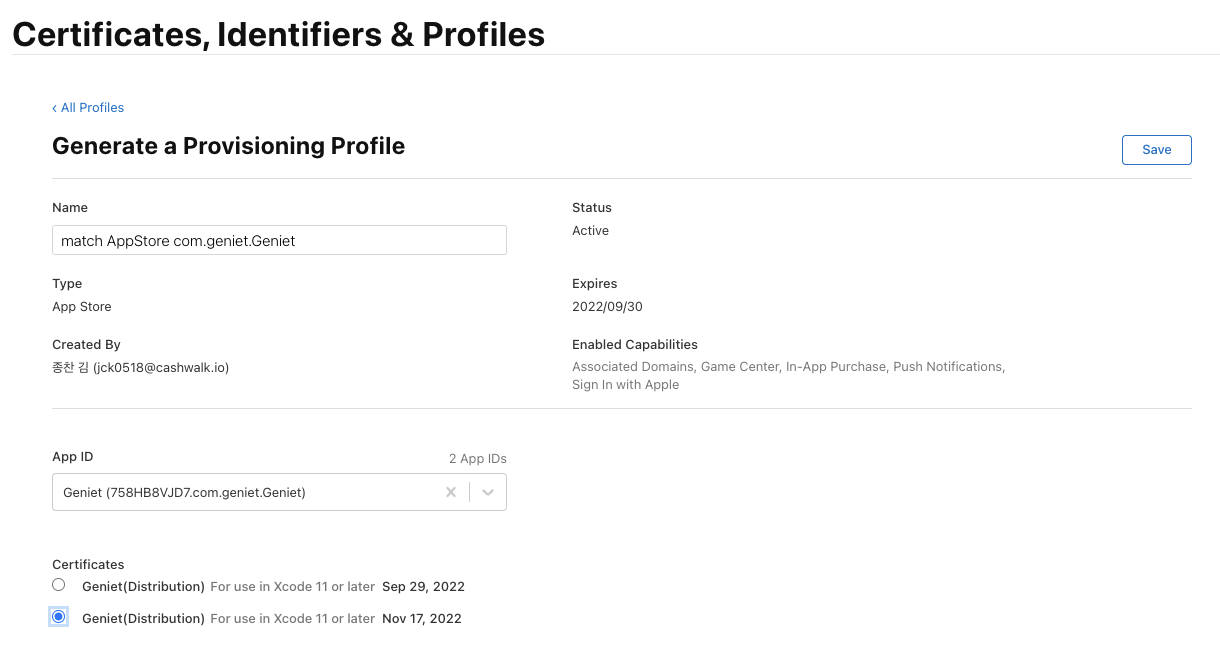This screenshot has height=664, width=1220.
Task: Click the Generate a Provisioning Profile heading
Action: pyautogui.click(x=228, y=146)
